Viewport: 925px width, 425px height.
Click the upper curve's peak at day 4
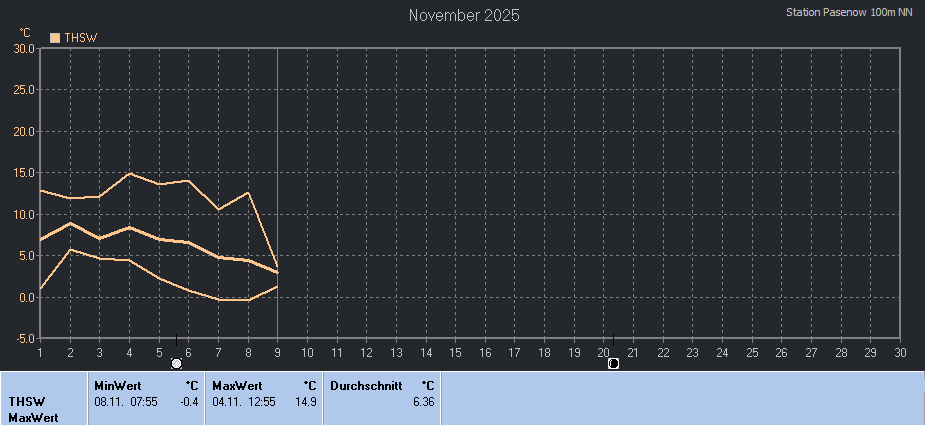click(x=129, y=173)
